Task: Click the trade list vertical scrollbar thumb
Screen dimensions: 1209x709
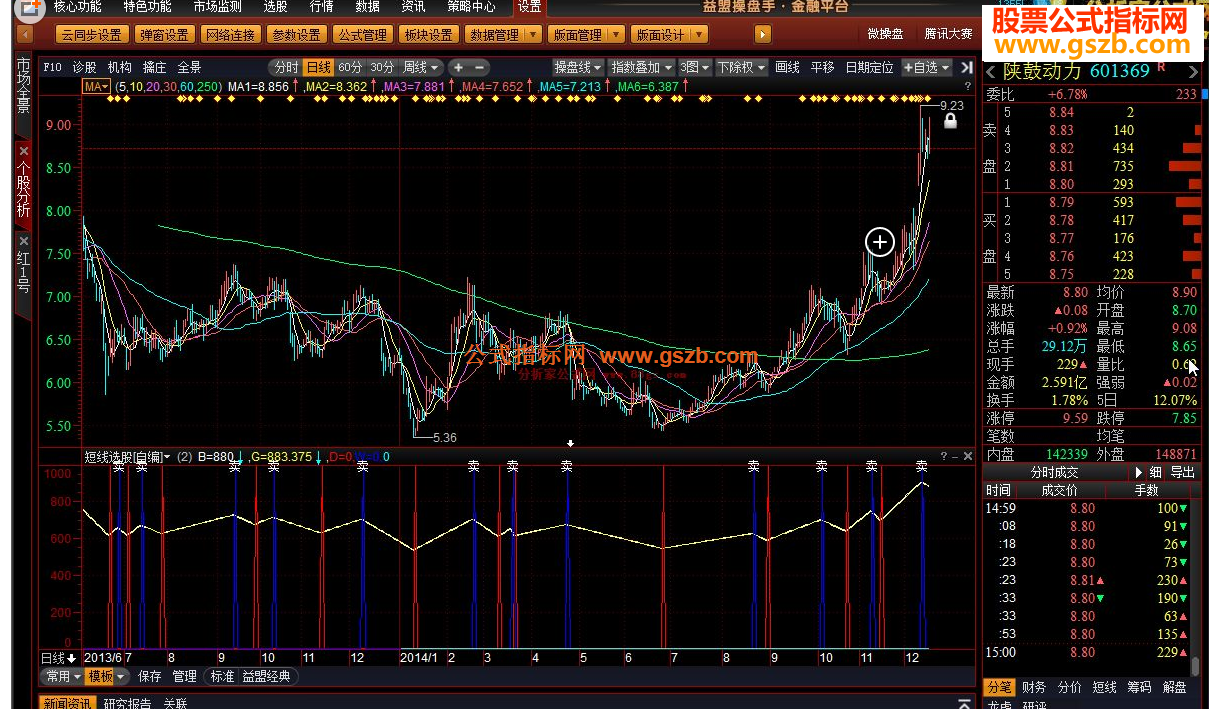Action: click(x=1195, y=666)
